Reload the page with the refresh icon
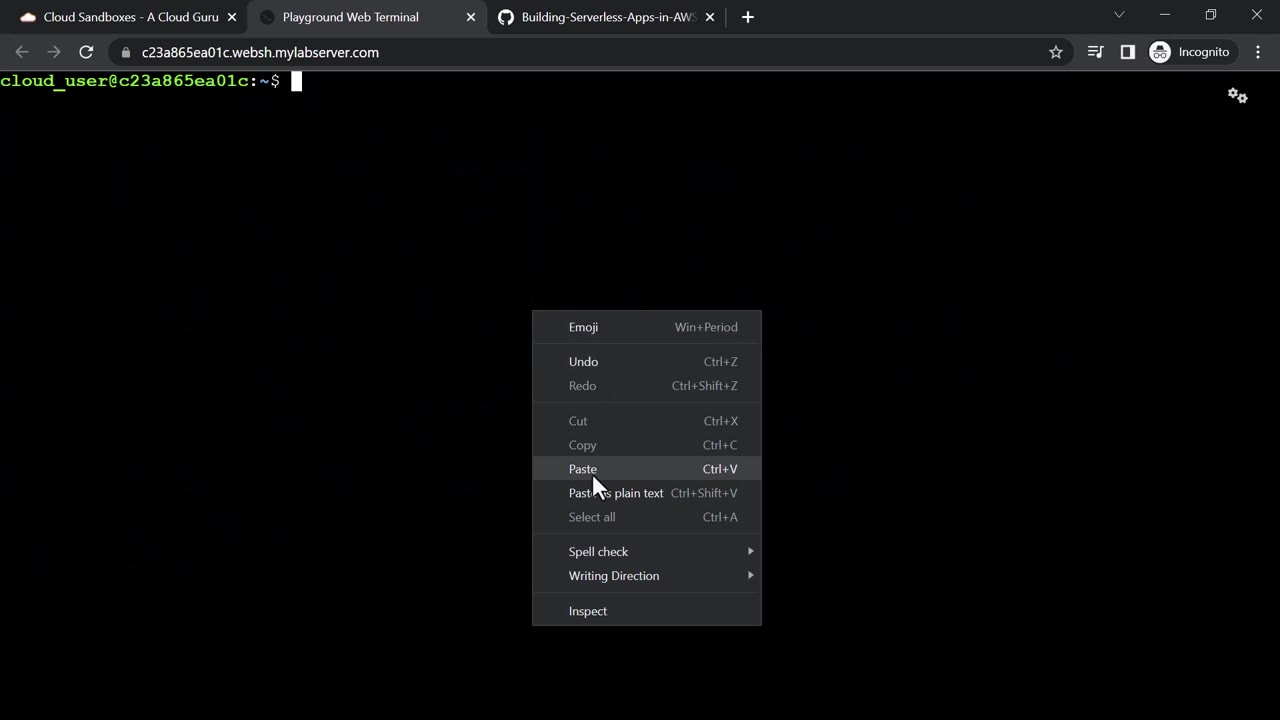 tap(86, 52)
